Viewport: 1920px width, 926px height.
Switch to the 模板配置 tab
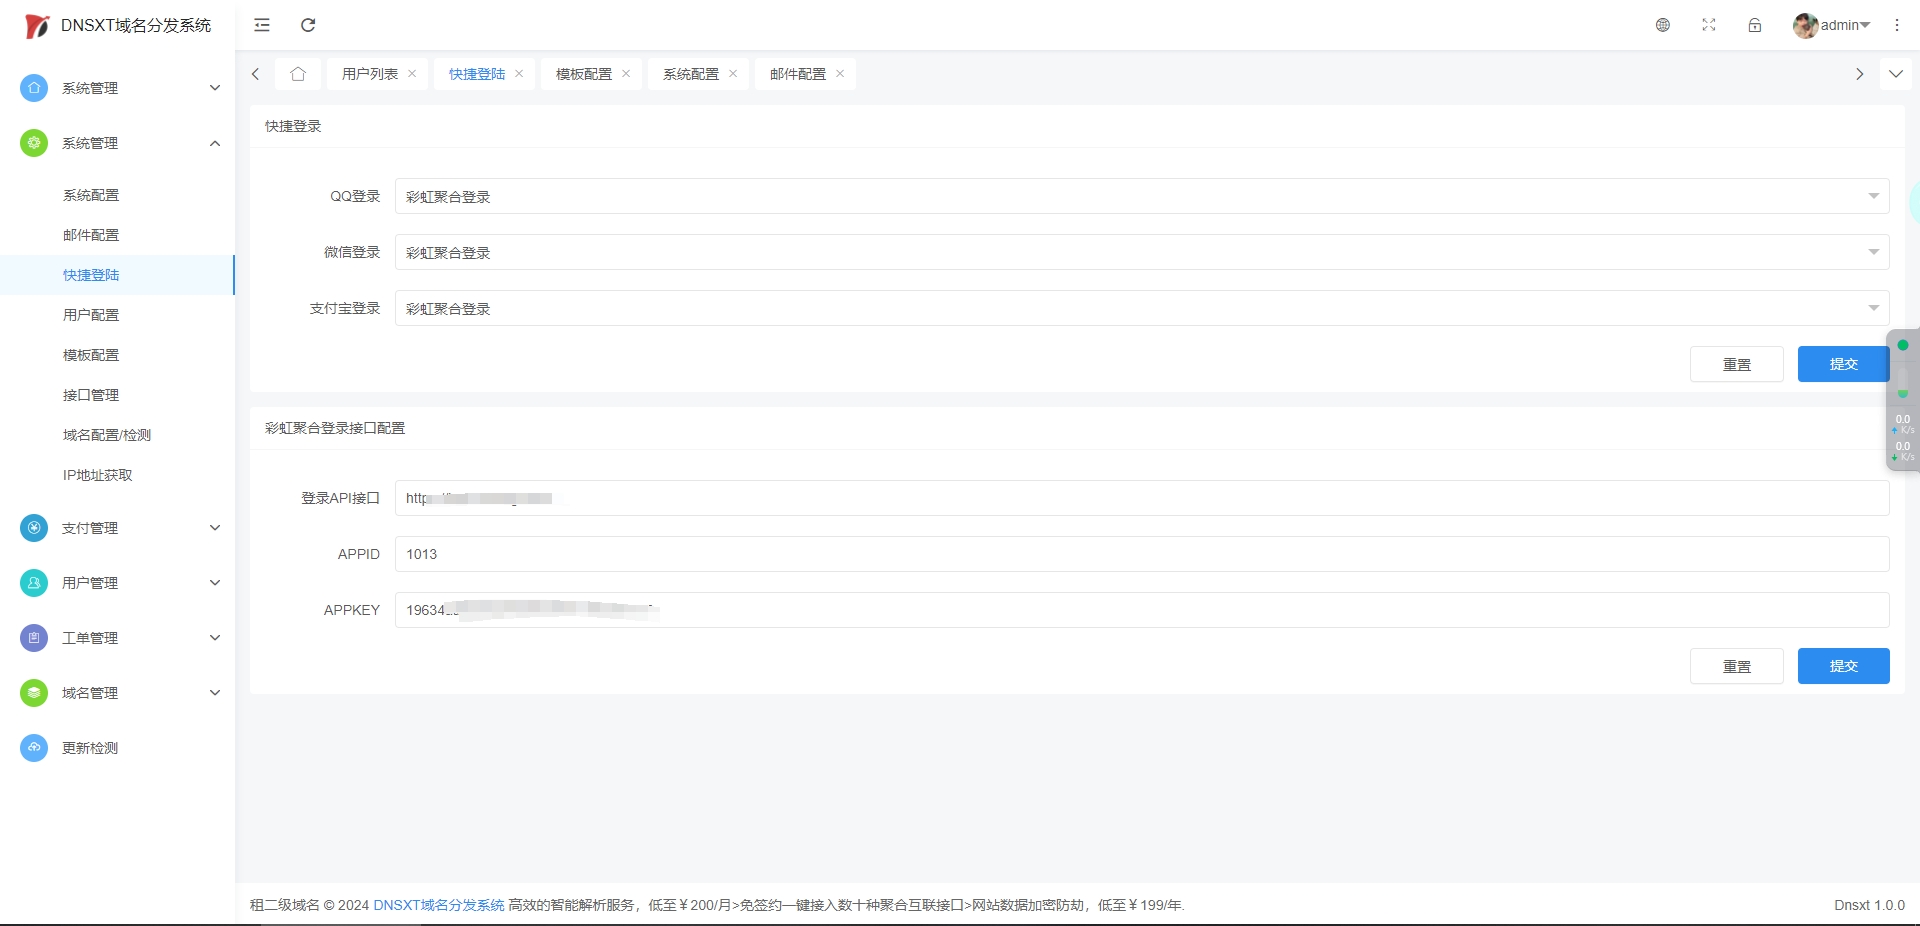coord(584,74)
